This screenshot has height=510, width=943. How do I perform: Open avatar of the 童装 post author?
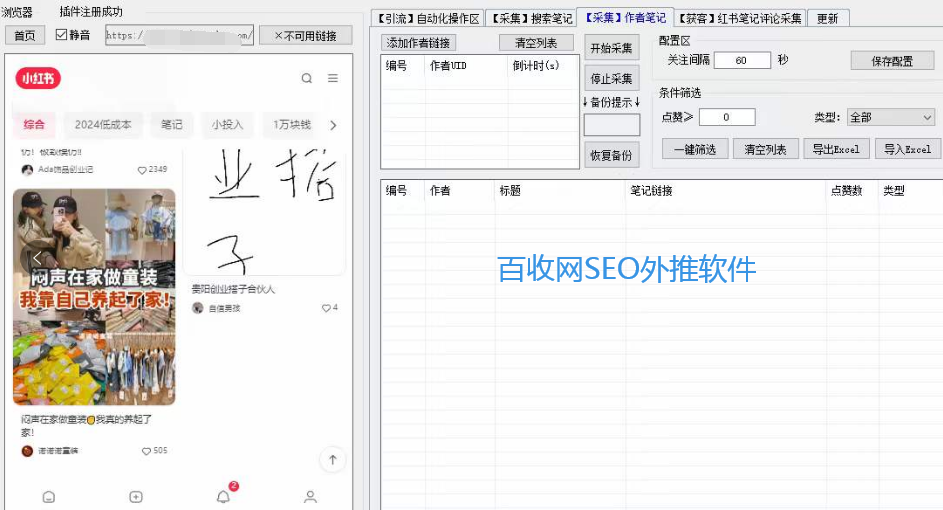[x=27, y=451]
